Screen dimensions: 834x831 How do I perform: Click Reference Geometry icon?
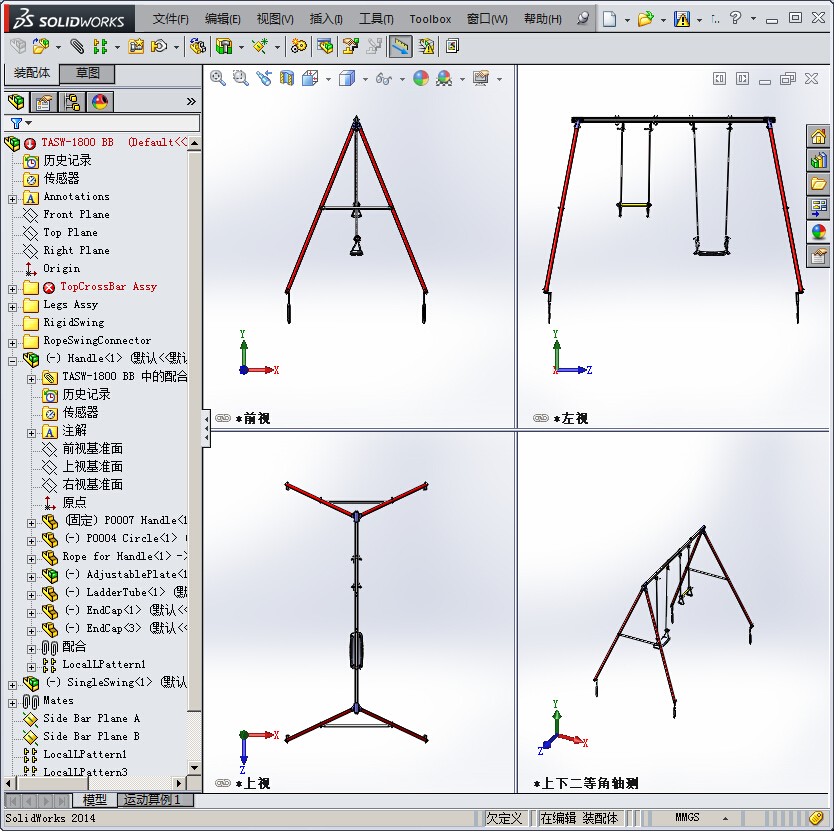pos(260,46)
